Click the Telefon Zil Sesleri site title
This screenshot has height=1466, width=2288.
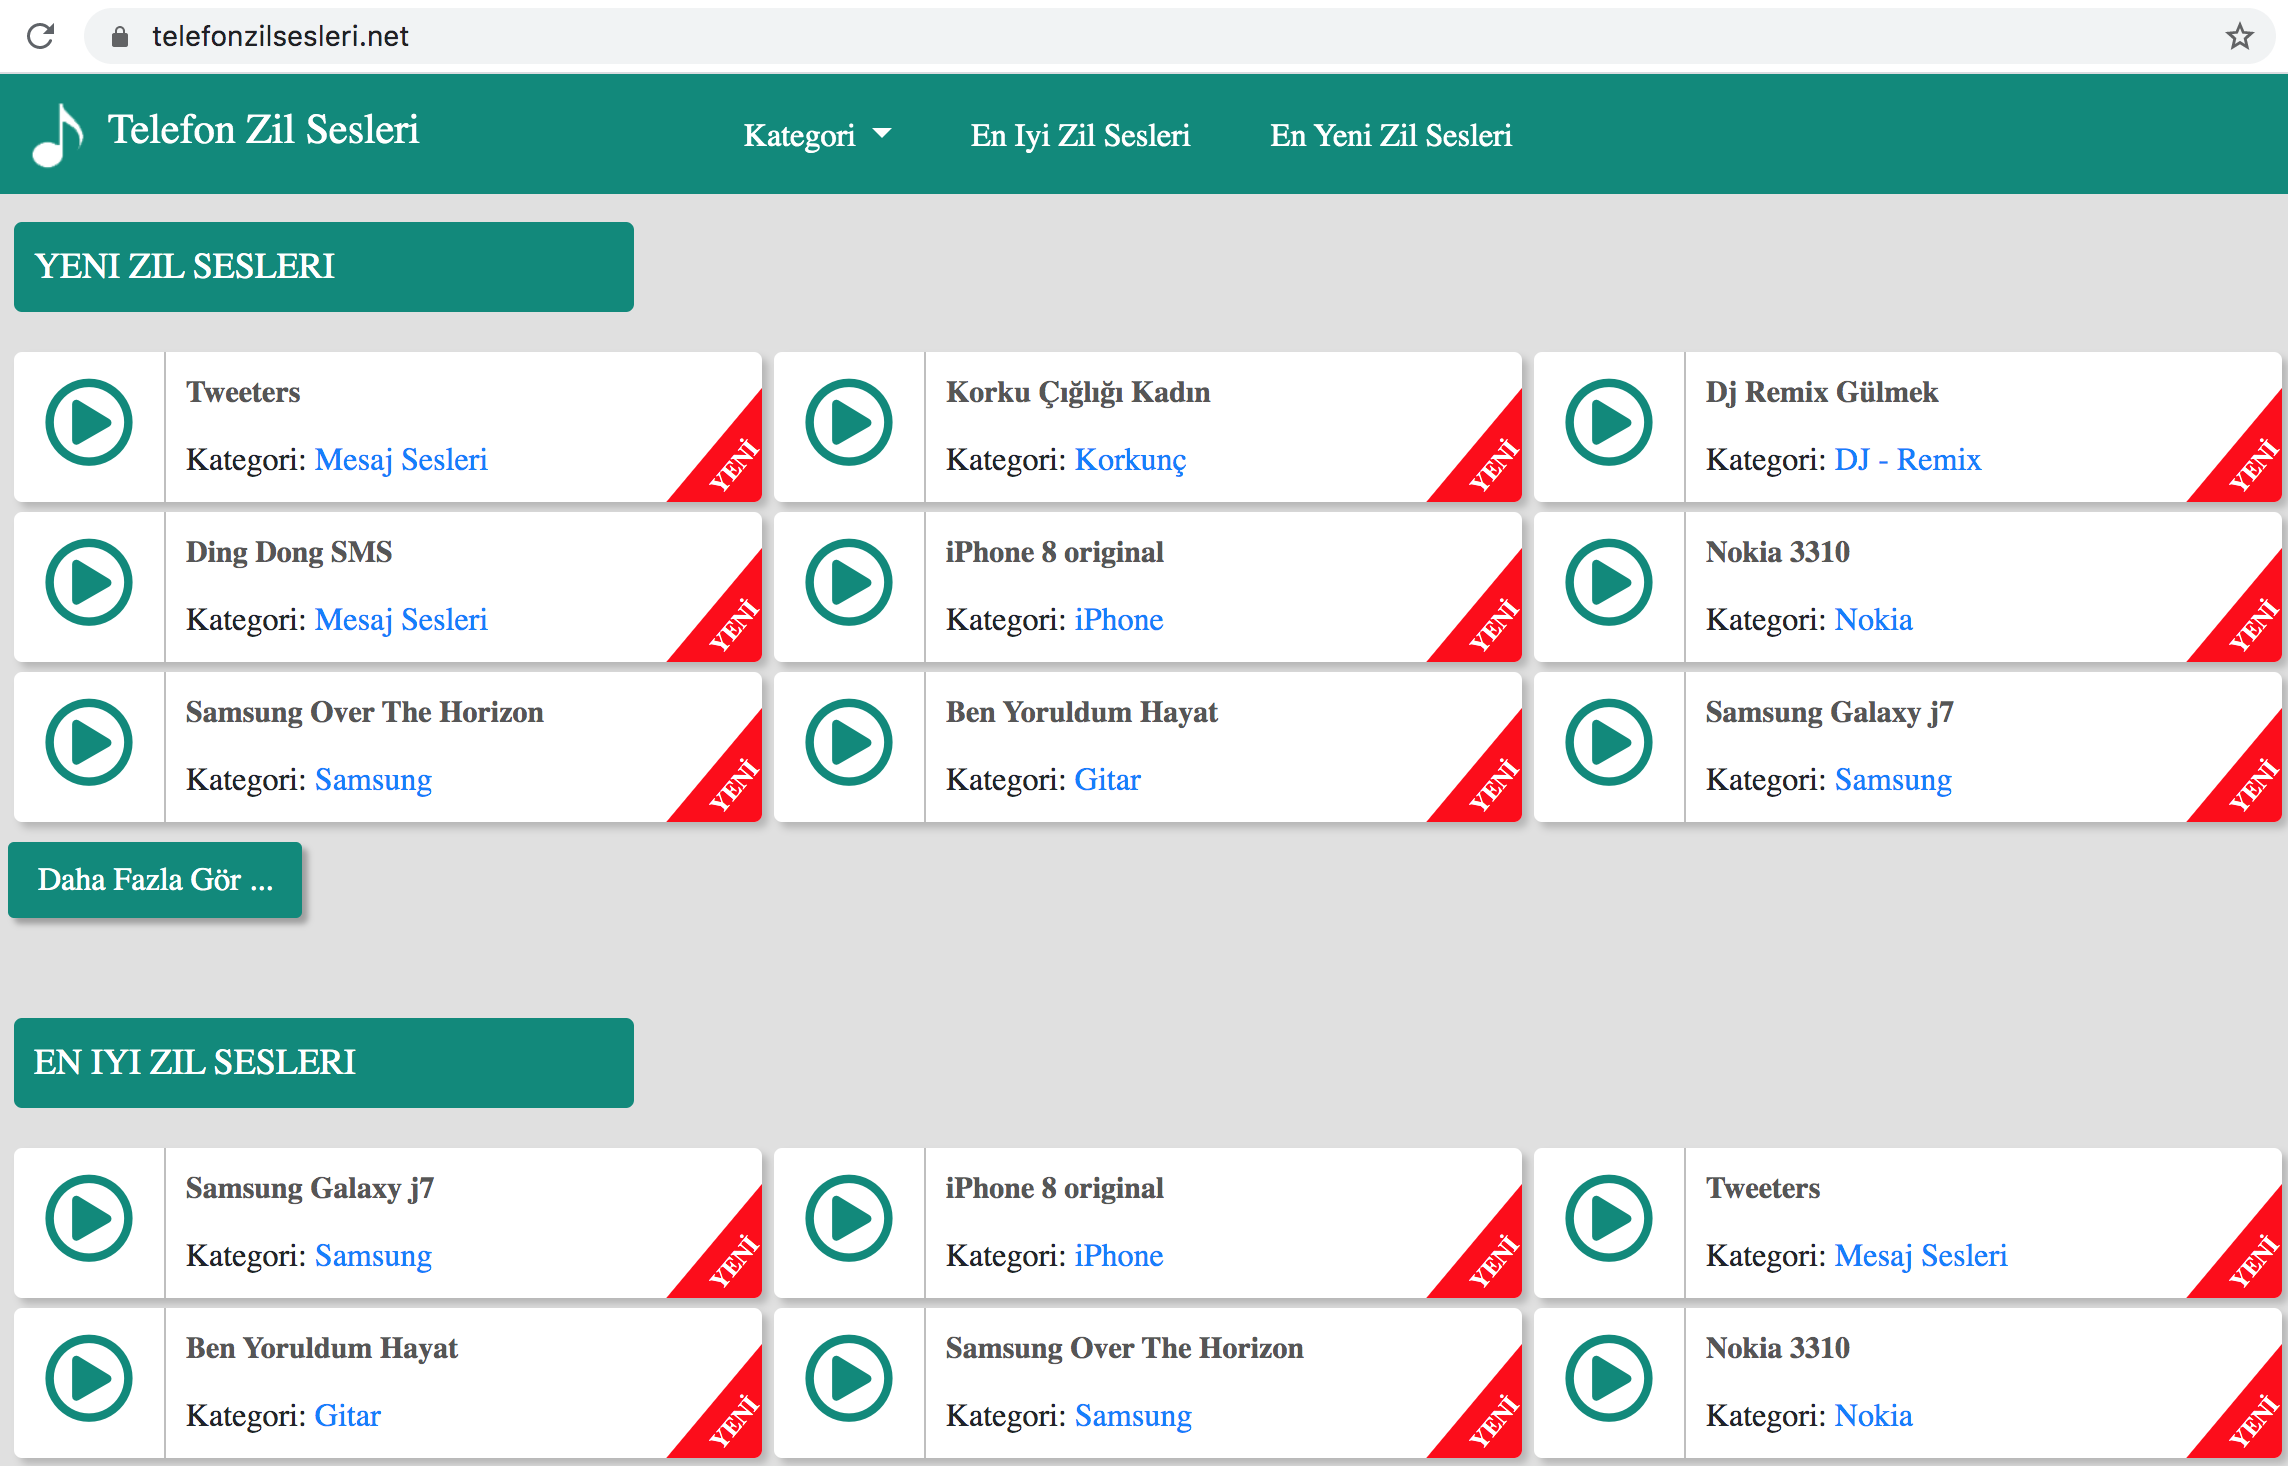coord(263,130)
